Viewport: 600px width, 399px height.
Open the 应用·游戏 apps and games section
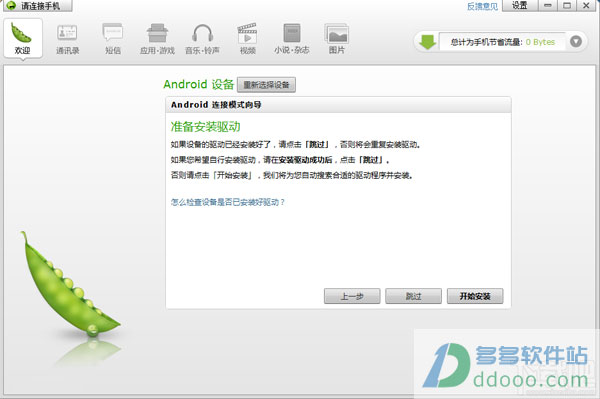(x=157, y=39)
